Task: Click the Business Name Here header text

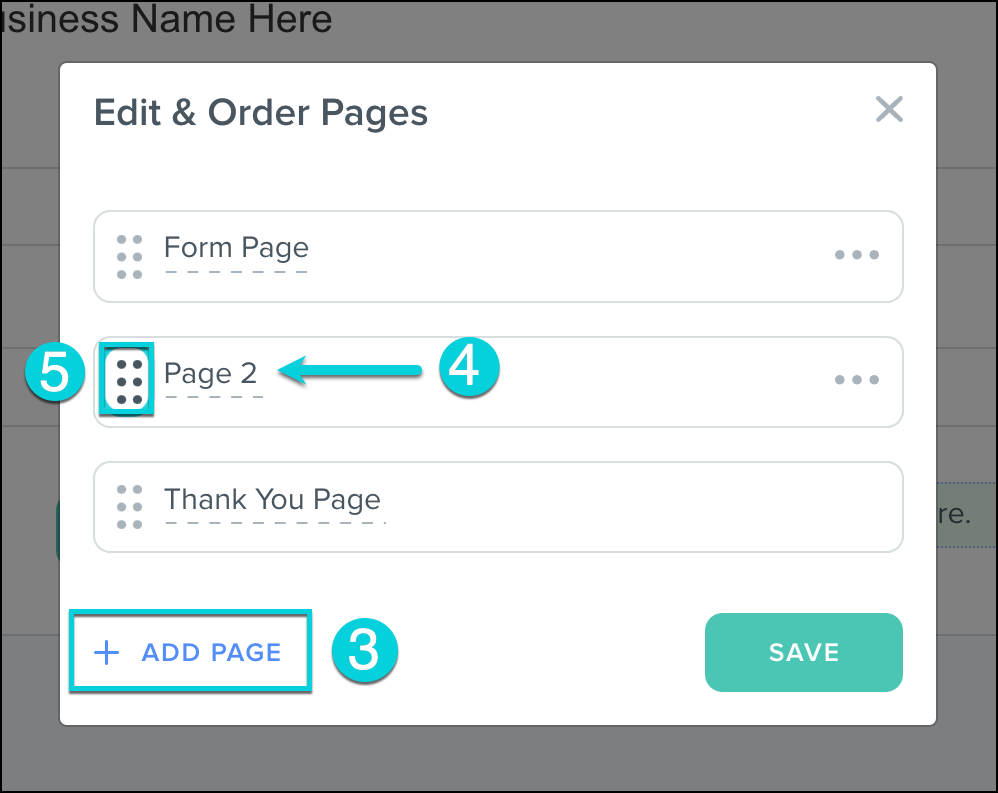Action: point(166,18)
